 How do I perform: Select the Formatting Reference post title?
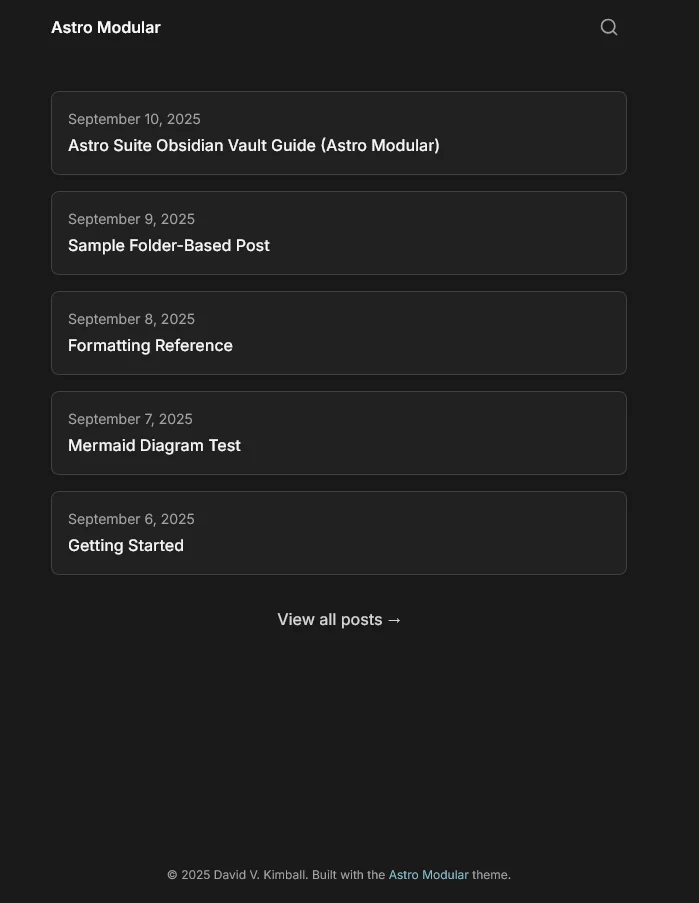[x=150, y=346]
